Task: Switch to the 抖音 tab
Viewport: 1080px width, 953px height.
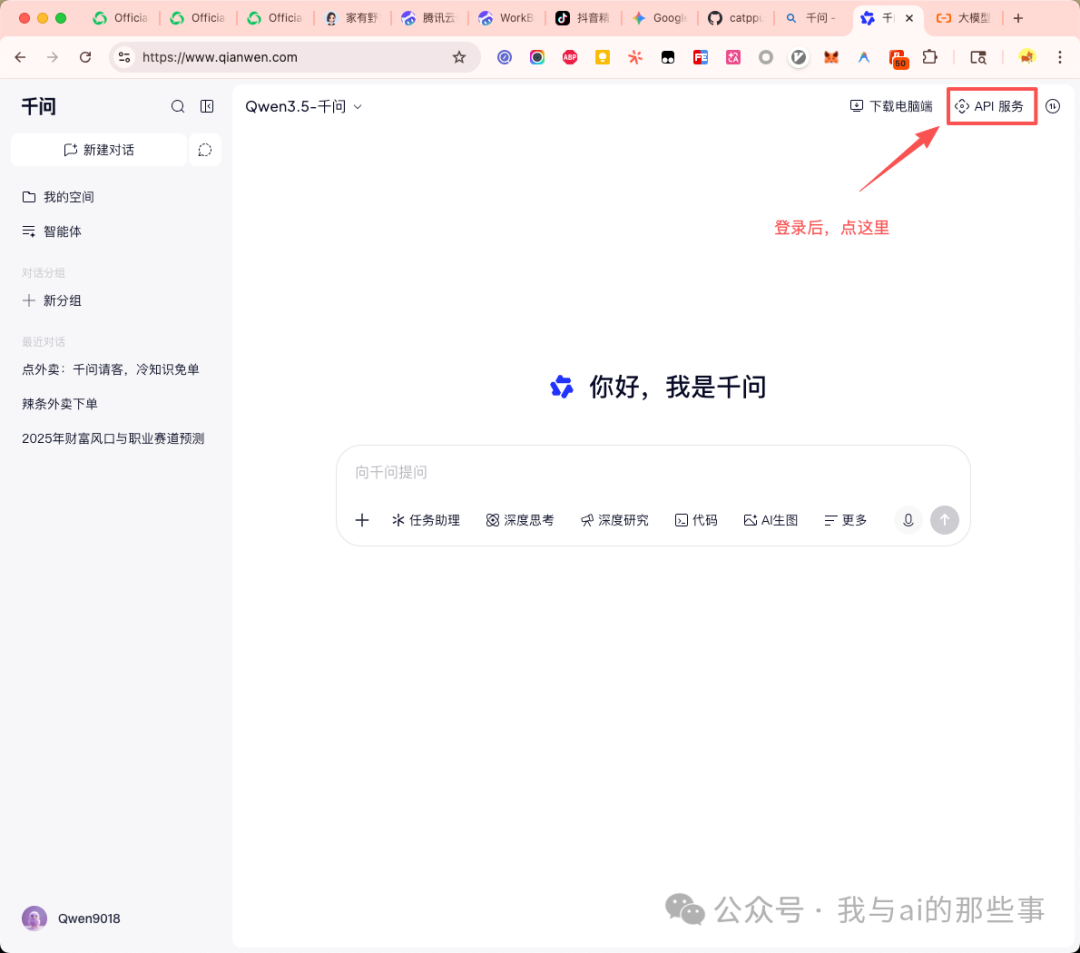Action: pyautogui.click(x=583, y=18)
